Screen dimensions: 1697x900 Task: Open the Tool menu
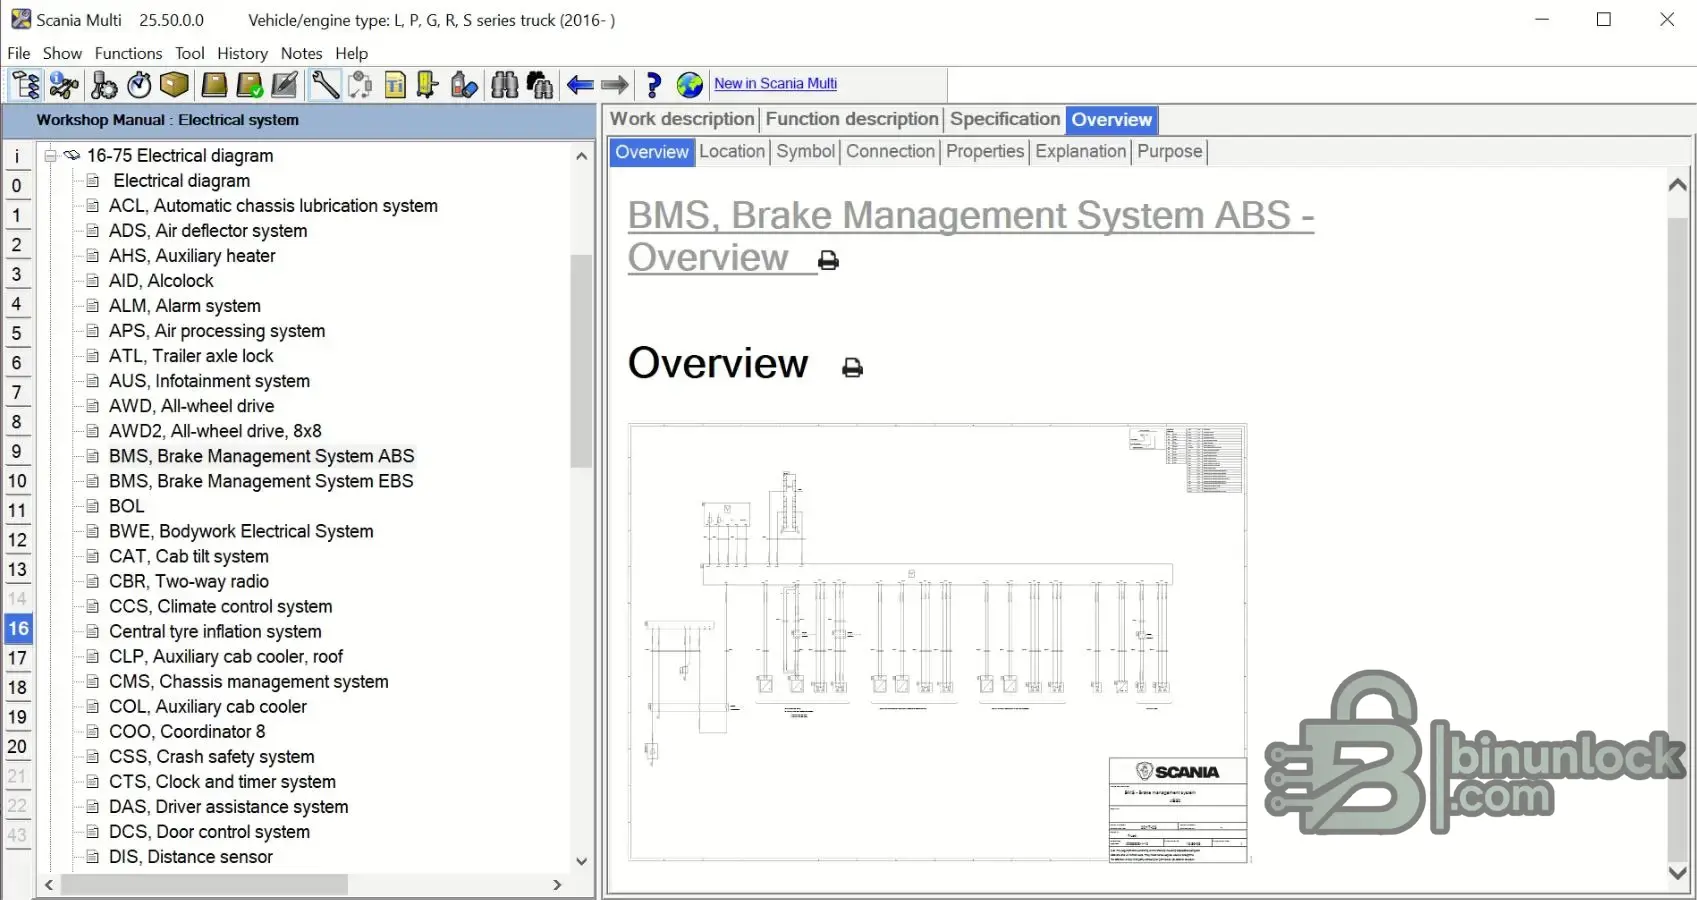click(x=190, y=53)
